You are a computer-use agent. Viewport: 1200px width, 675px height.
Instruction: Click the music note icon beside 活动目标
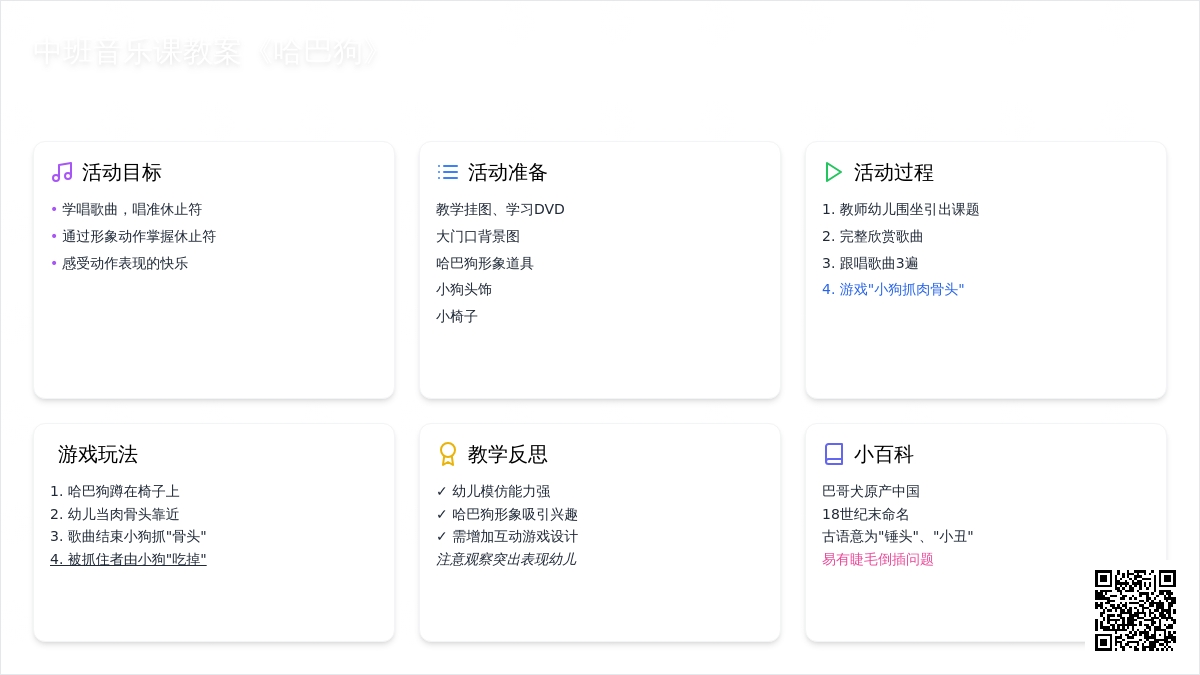point(62,172)
